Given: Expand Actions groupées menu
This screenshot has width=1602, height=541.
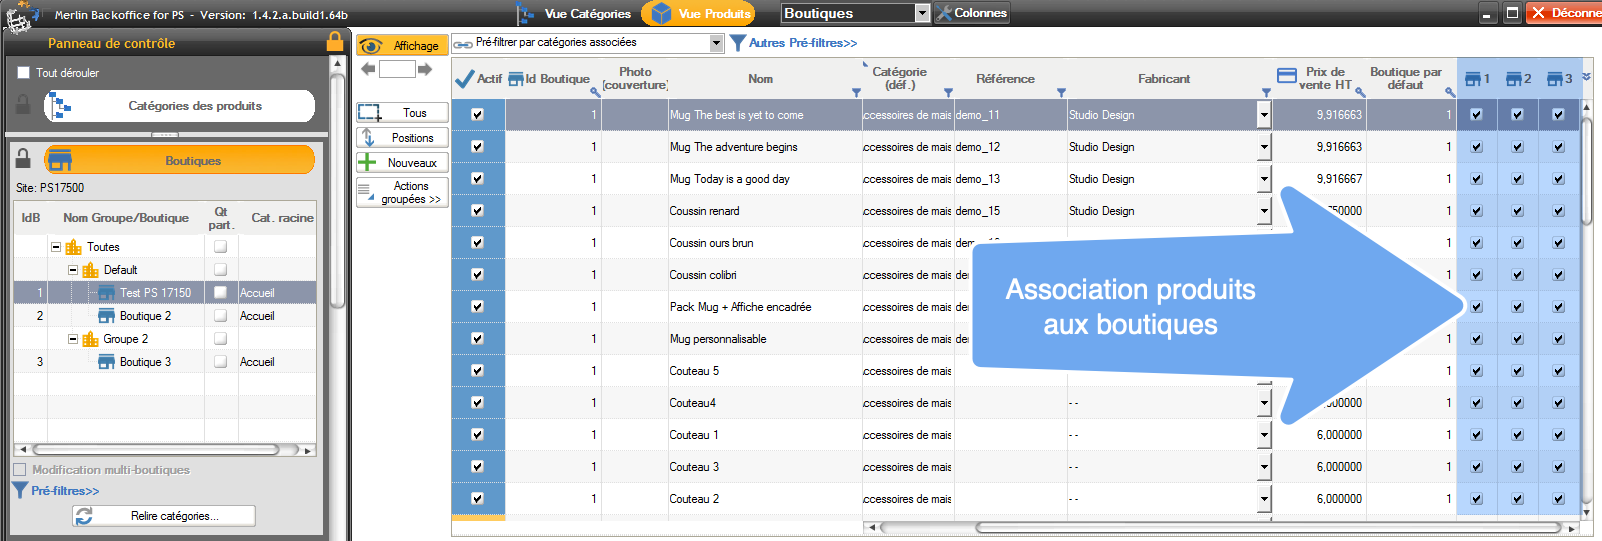Looking at the screenshot, I should 402,192.
